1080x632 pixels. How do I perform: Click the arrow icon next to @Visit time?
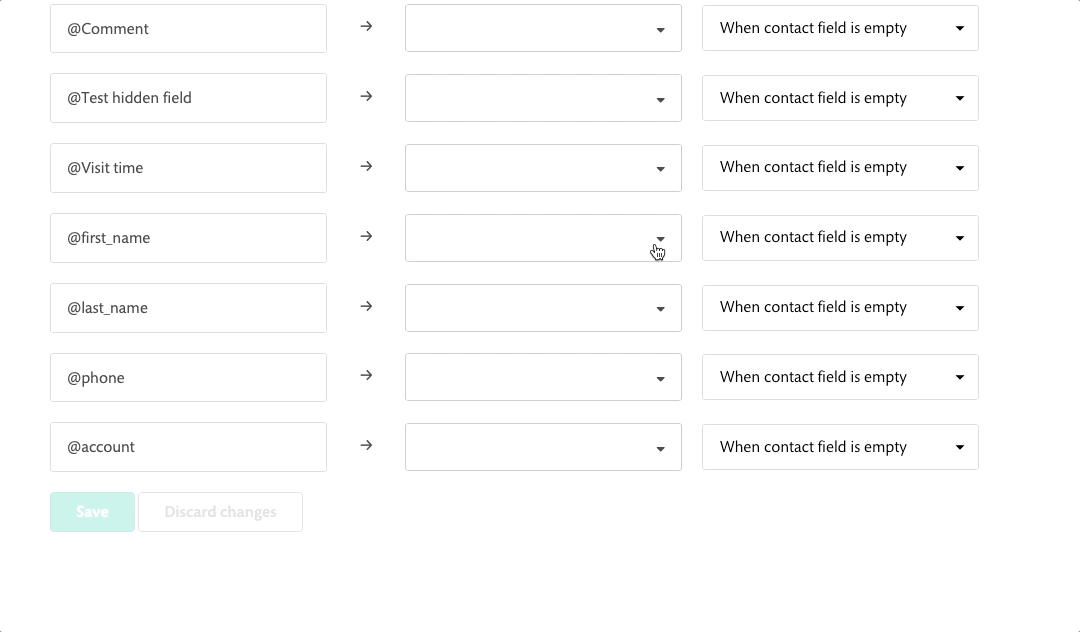click(366, 167)
